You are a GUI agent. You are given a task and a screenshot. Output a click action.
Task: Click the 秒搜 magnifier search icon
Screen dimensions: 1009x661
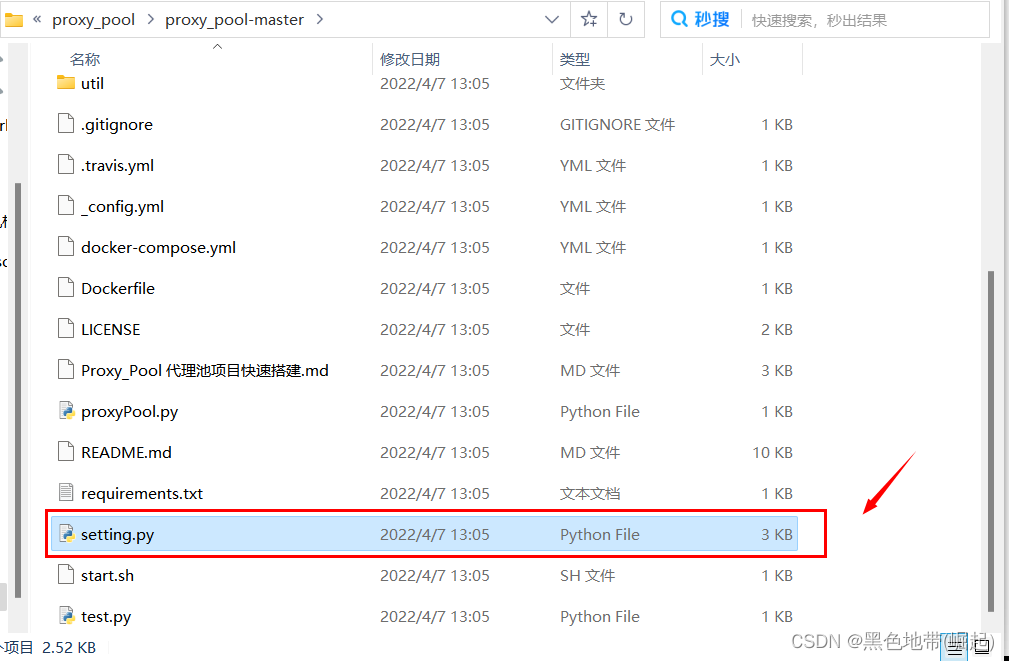click(678, 19)
